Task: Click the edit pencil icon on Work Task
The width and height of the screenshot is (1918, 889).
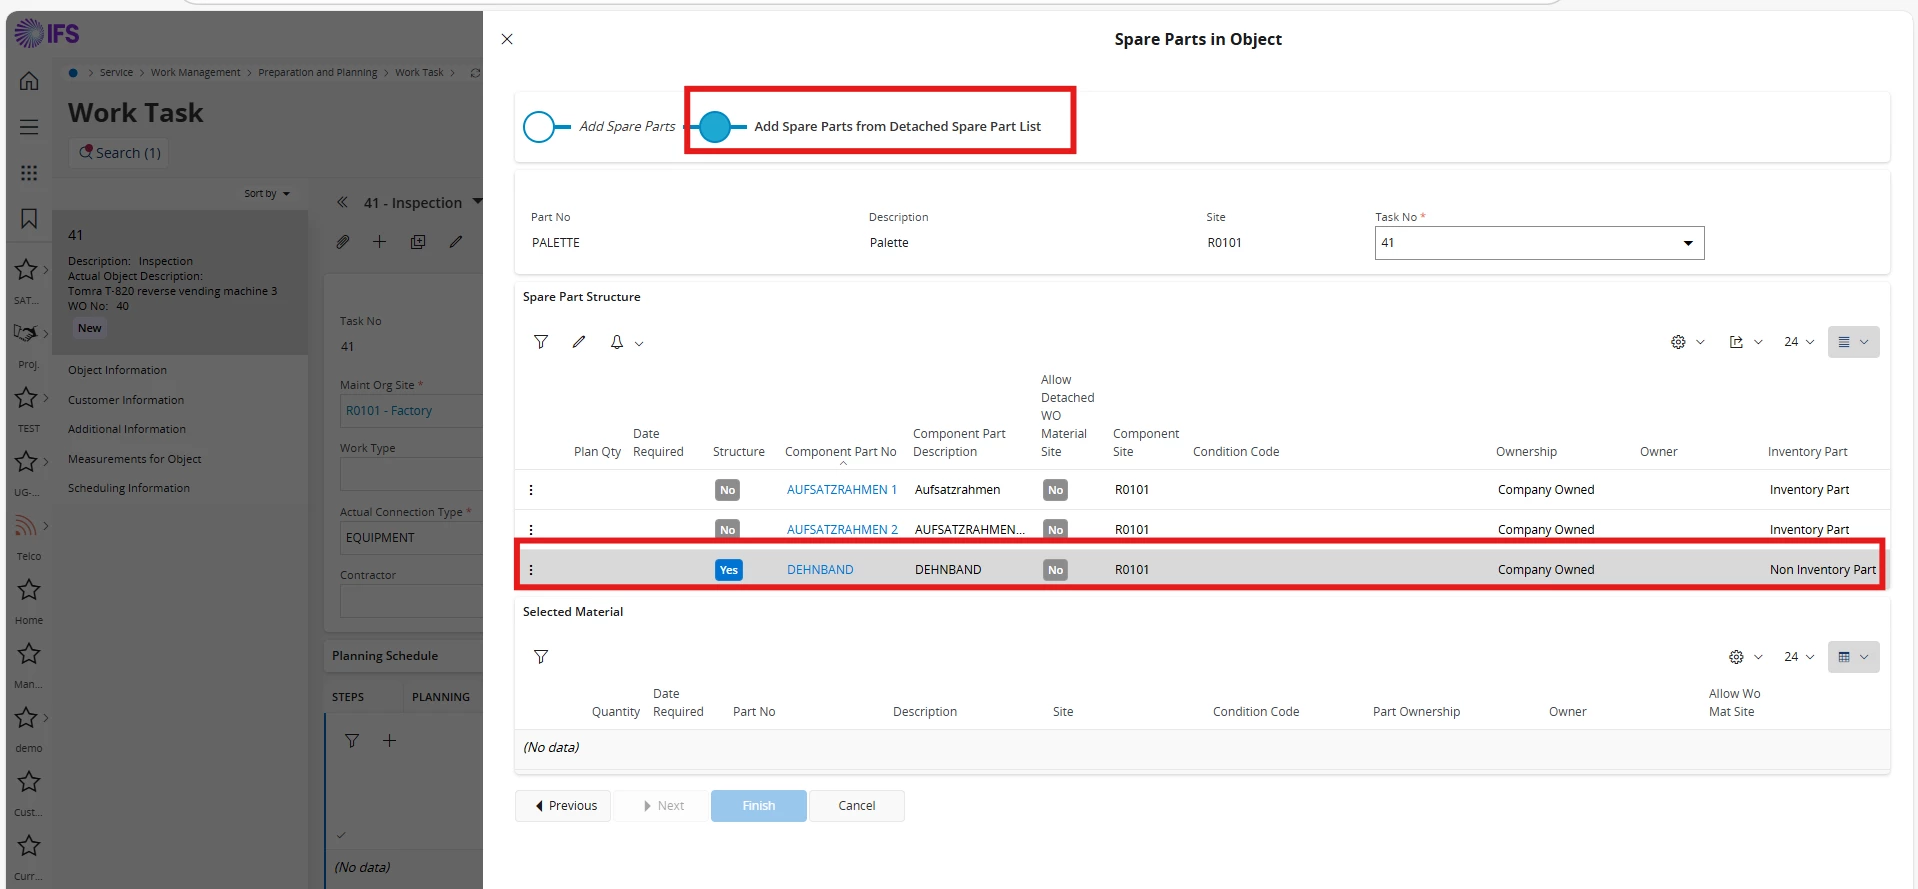Action: 456,242
